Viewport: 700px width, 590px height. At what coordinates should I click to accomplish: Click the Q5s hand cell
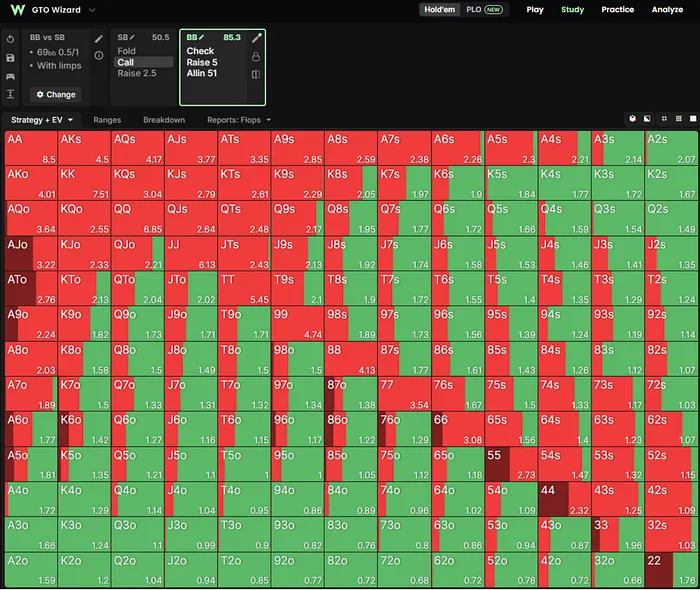pyautogui.click(x=511, y=218)
